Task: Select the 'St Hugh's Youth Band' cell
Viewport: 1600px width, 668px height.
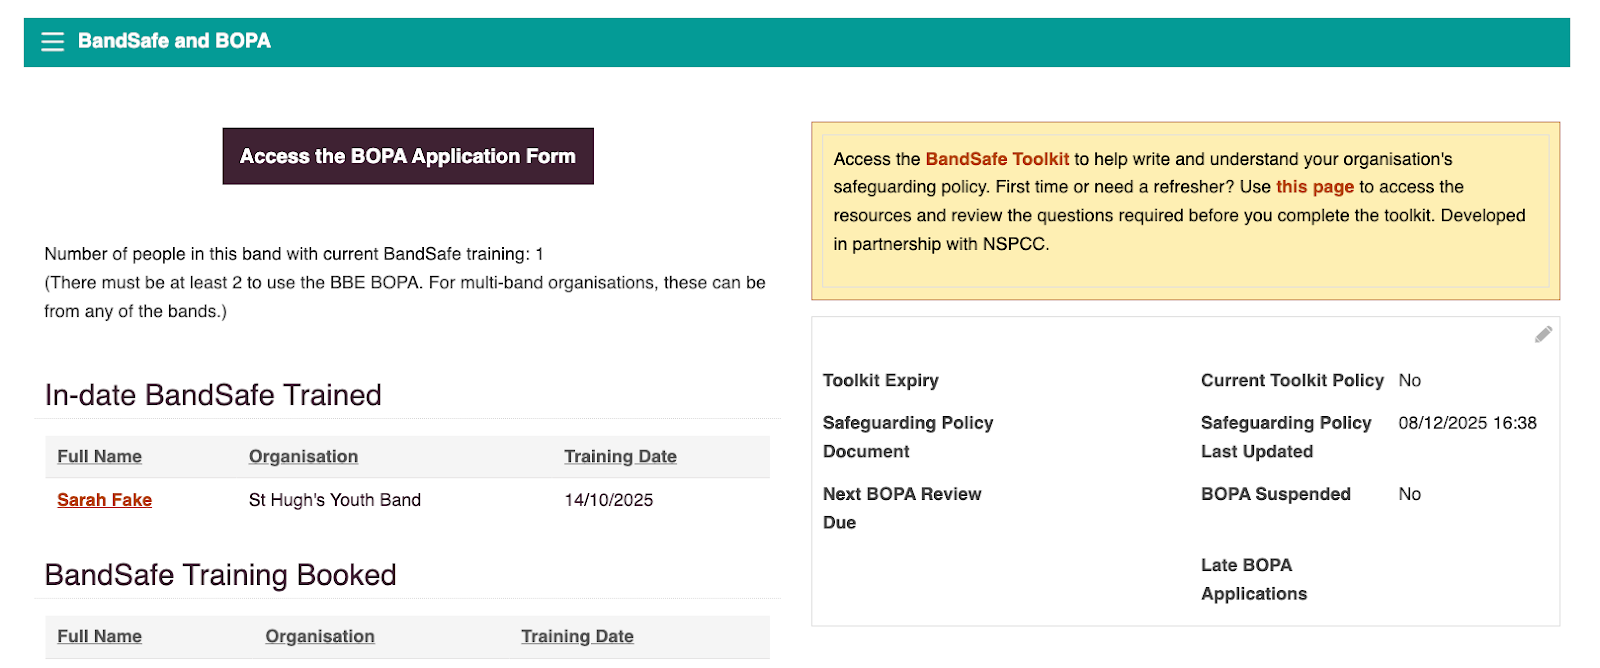Action: click(x=335, y=500)
